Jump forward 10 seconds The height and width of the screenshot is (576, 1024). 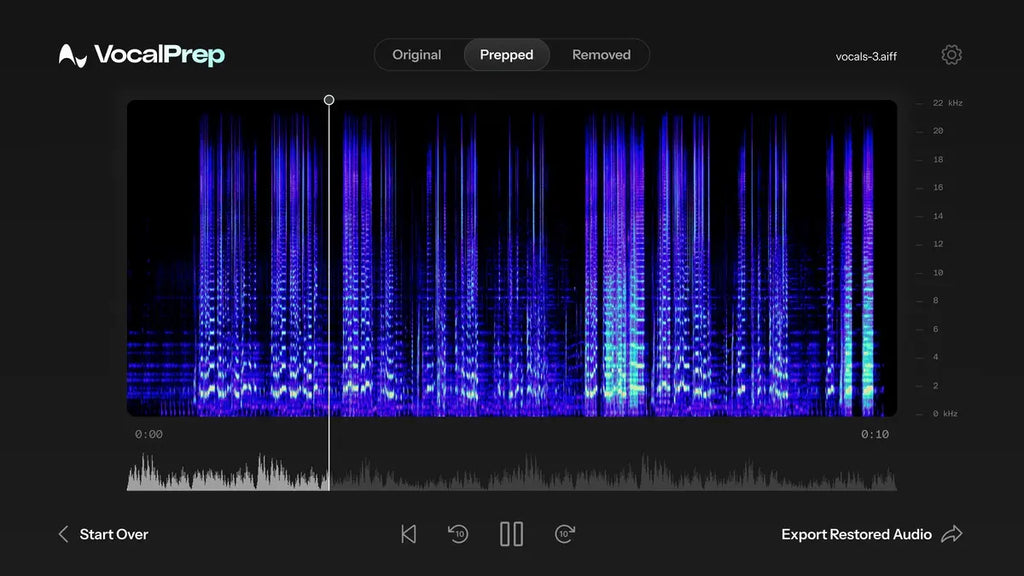[565, 534]
